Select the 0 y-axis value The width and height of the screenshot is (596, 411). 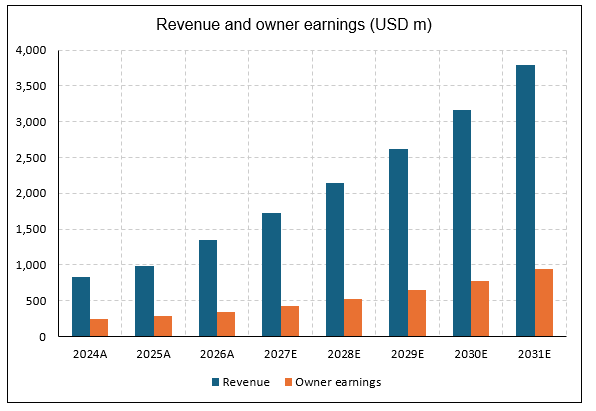pyautogui.click(x=43, y=337)
